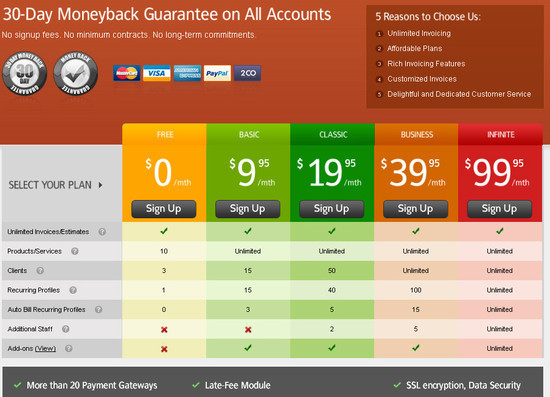Sign up for the Free plan
This screenshot has width=550, height=397.
pos(164,209)
